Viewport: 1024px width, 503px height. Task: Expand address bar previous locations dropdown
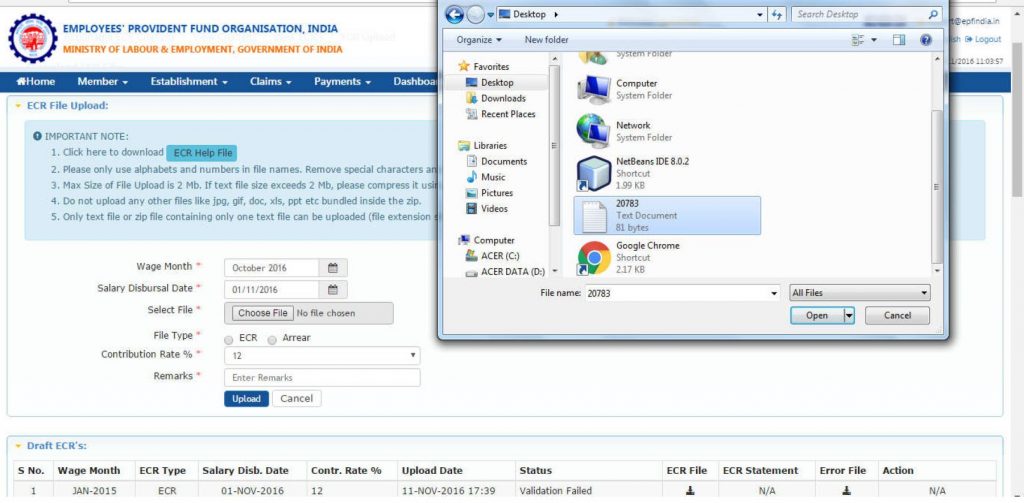click(x=760, y=14)
